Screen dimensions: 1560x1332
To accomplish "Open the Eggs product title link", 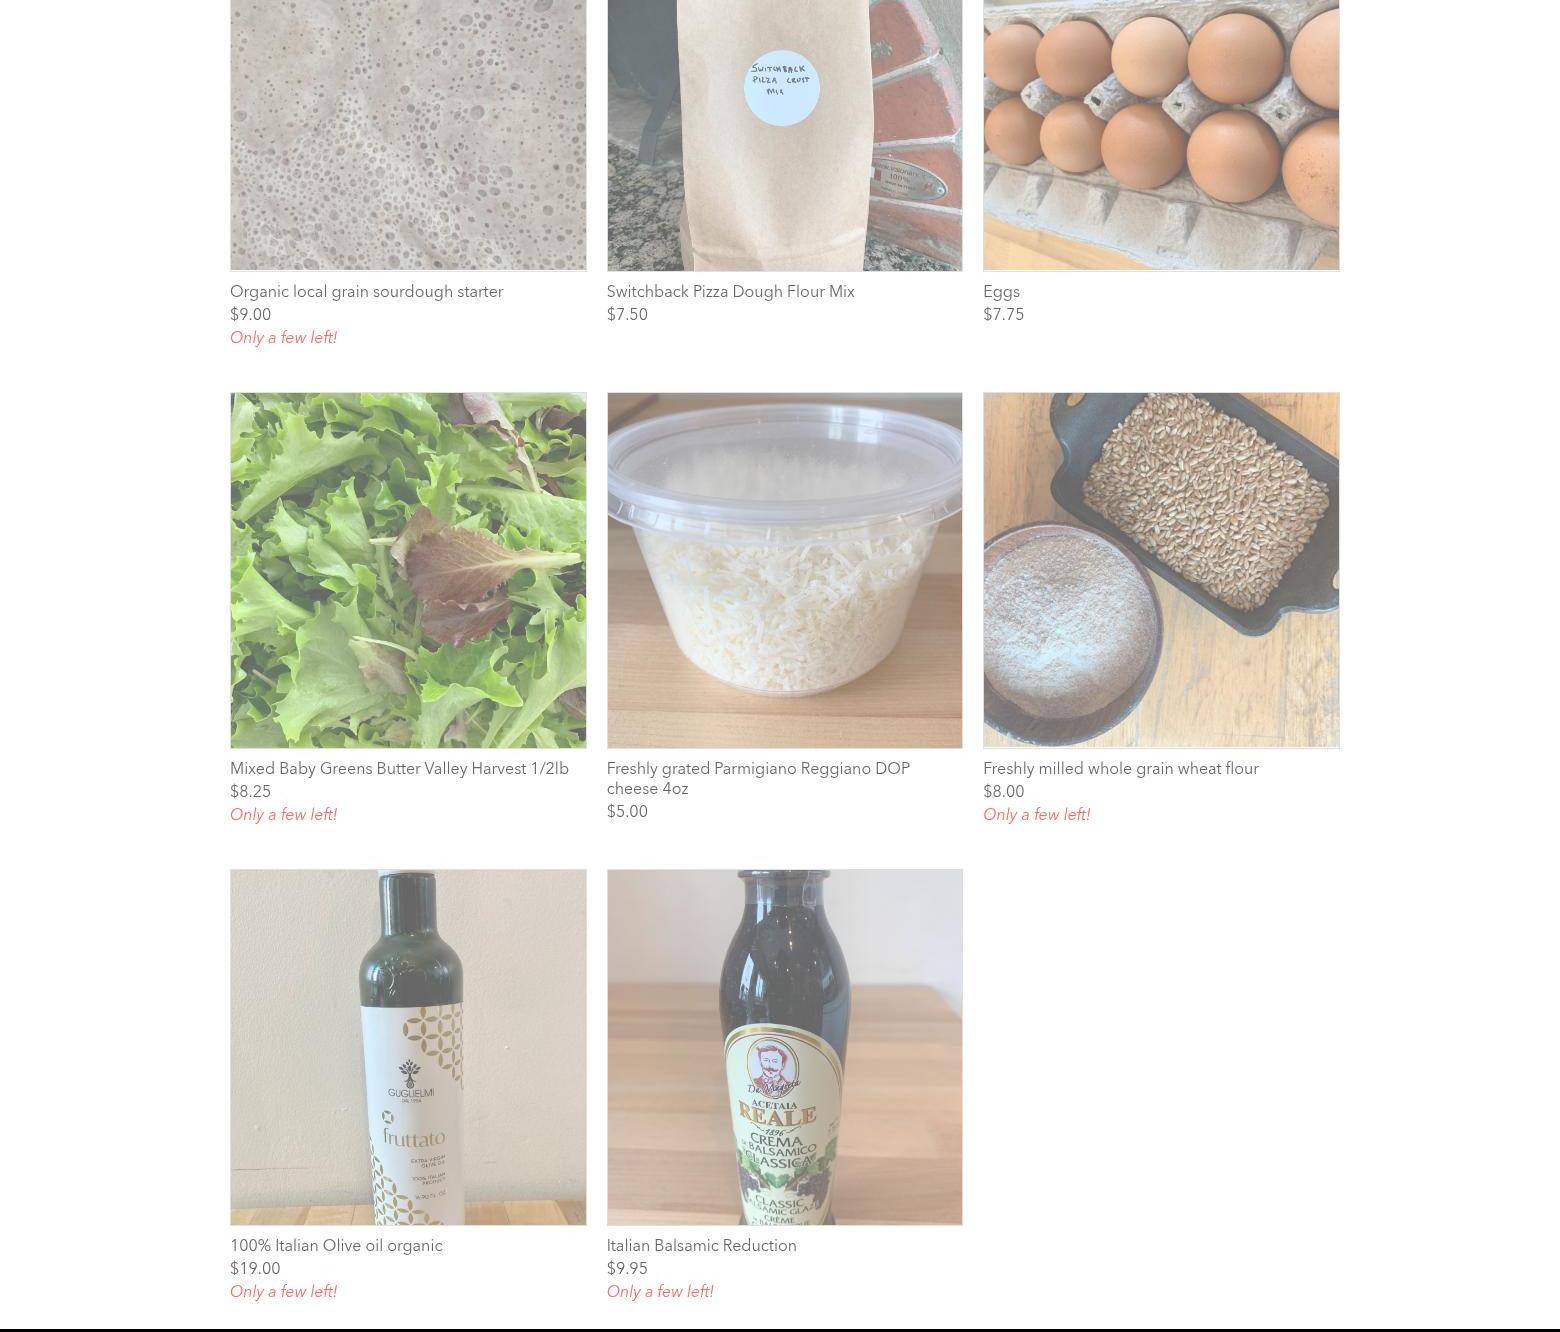I will click(1001, 292).
